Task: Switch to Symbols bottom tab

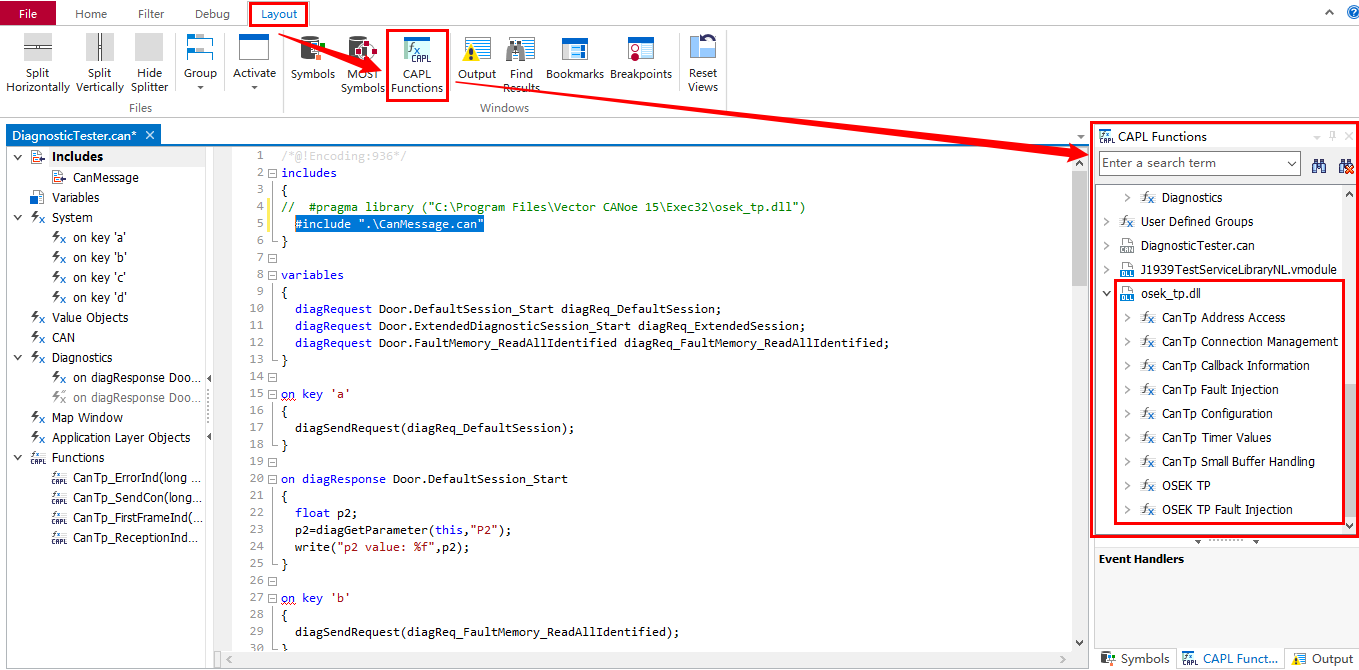Action: (x=1135, y=658)
